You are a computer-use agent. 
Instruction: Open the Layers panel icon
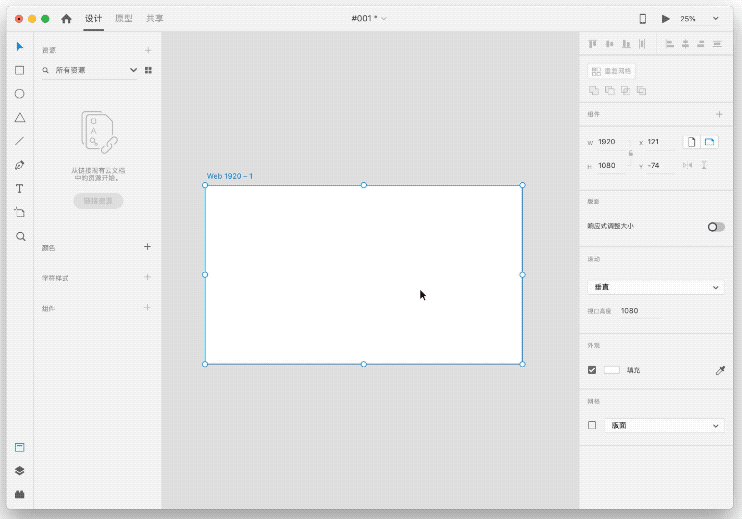(x=19, y=470)
